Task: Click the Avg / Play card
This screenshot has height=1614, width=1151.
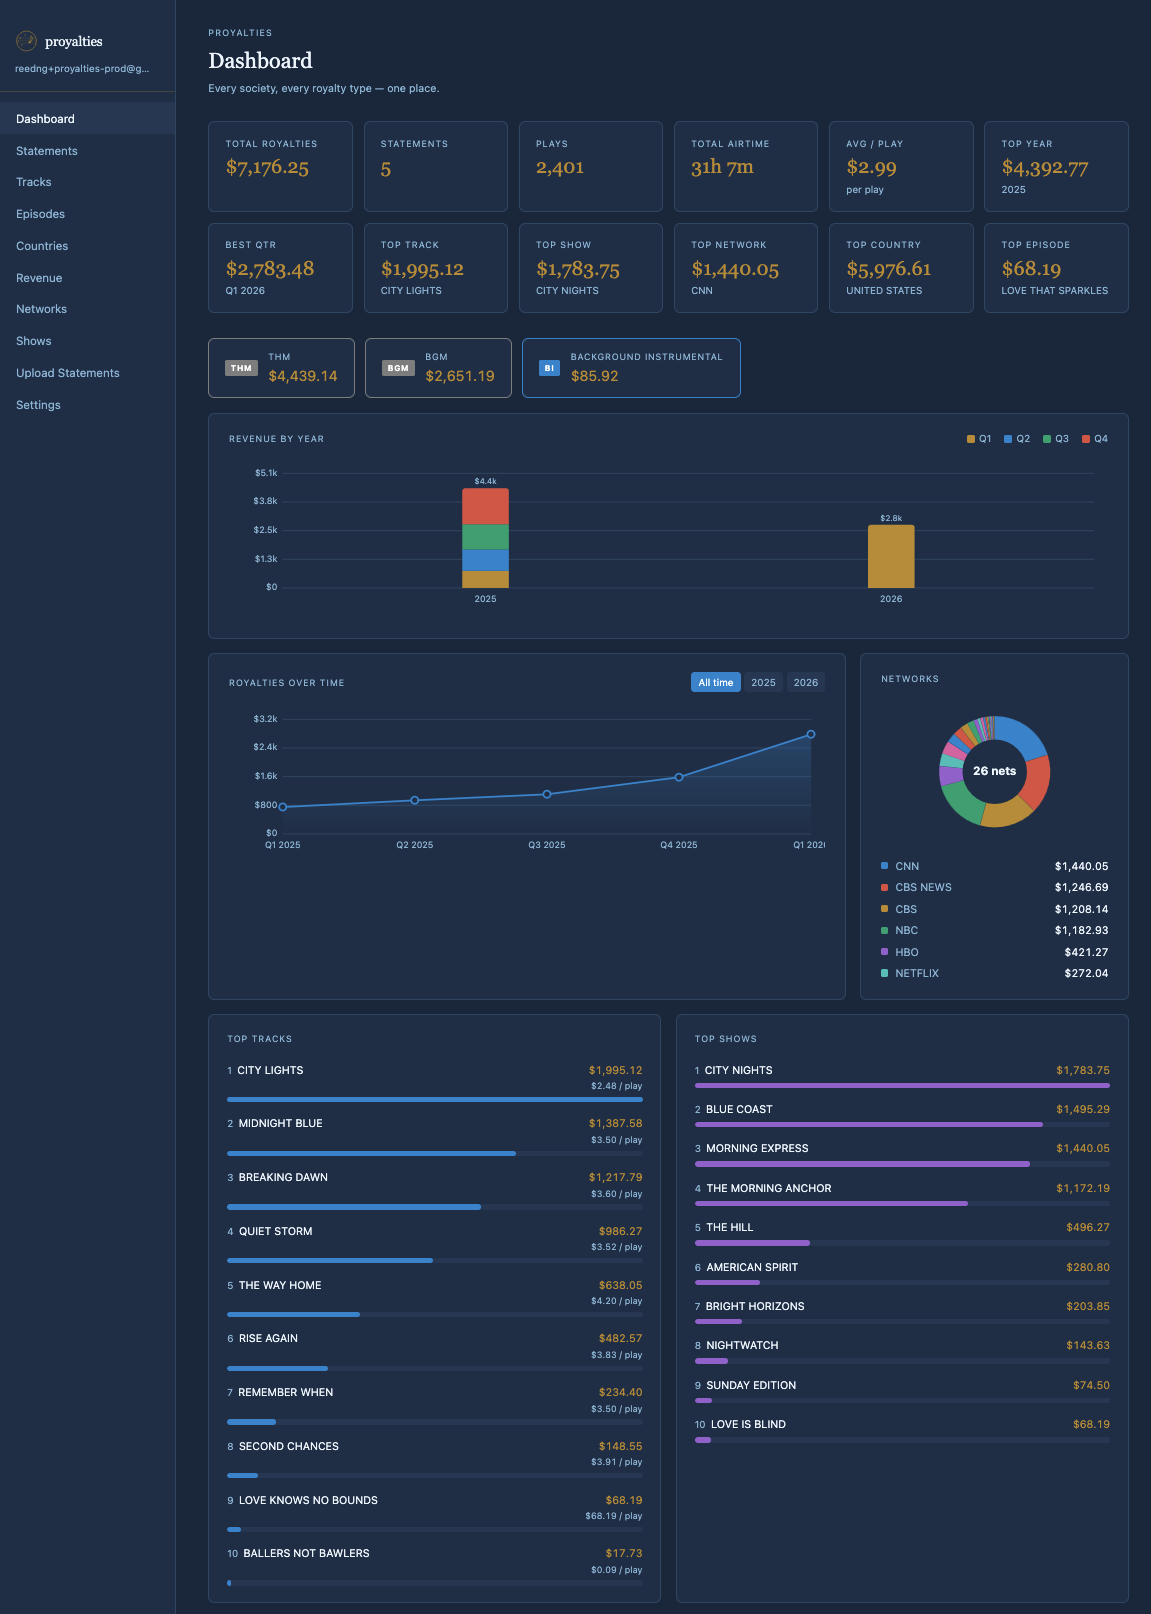Action: pos(901,166)
